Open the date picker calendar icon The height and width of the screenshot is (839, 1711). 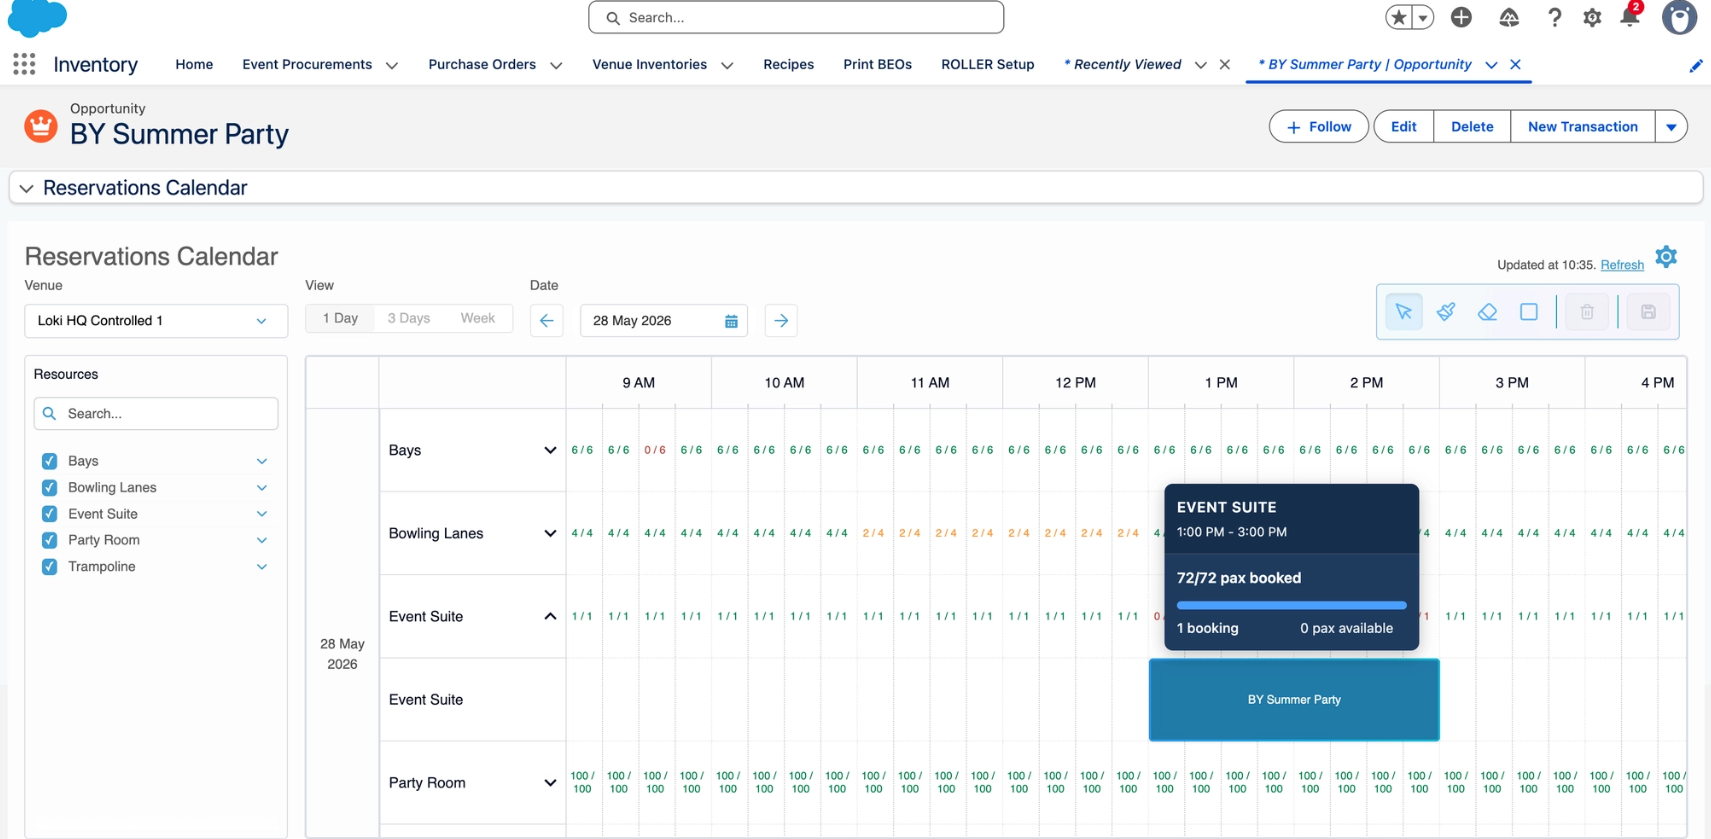(x=731, y=321)
